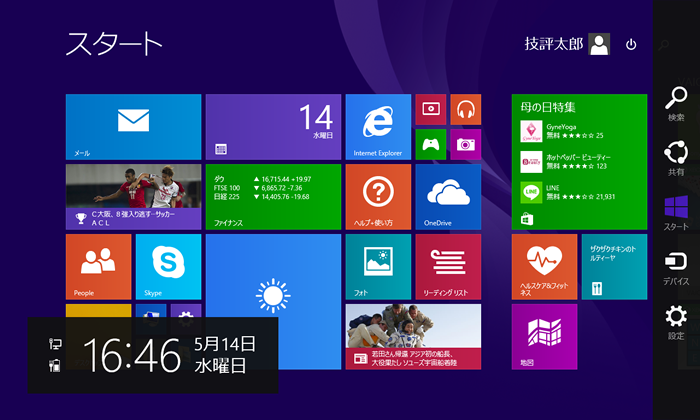This screenshot has height=420, width=700.
Task: Open the news tile 若田さん帰還
Action: tap(413, 337)
